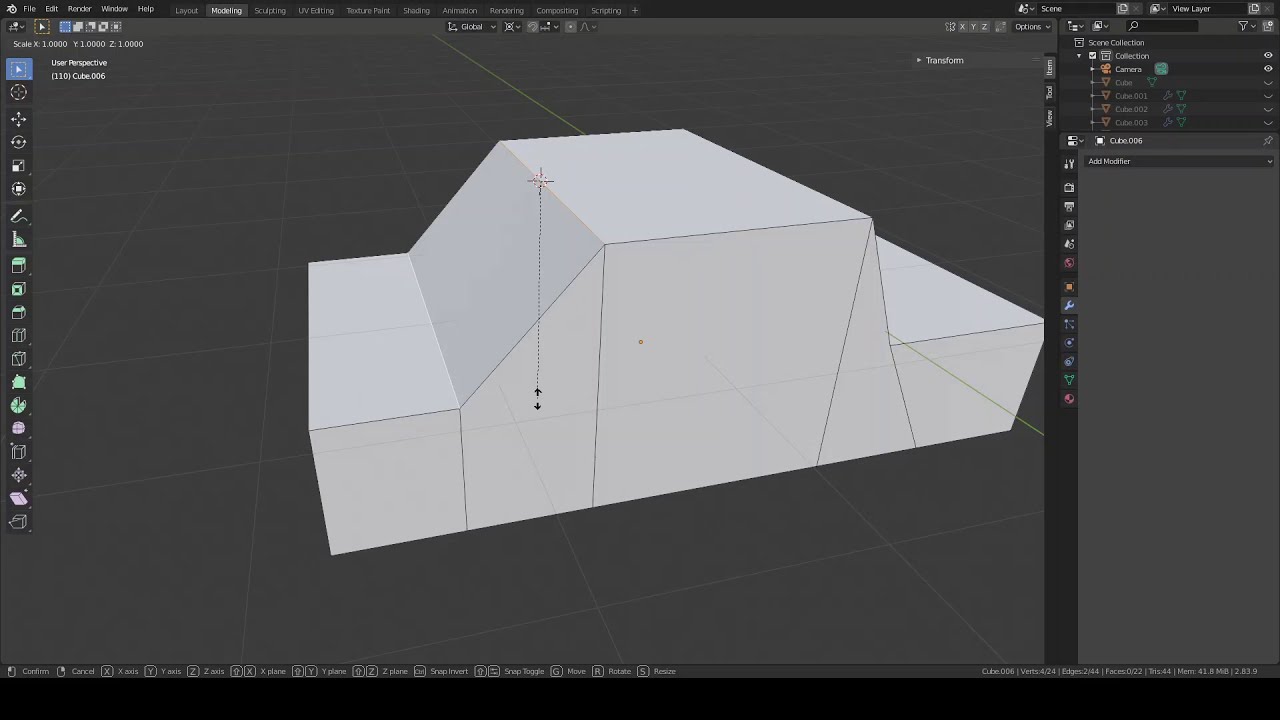Activate the Move tool

pyautogui.click(x=18, y=119)
